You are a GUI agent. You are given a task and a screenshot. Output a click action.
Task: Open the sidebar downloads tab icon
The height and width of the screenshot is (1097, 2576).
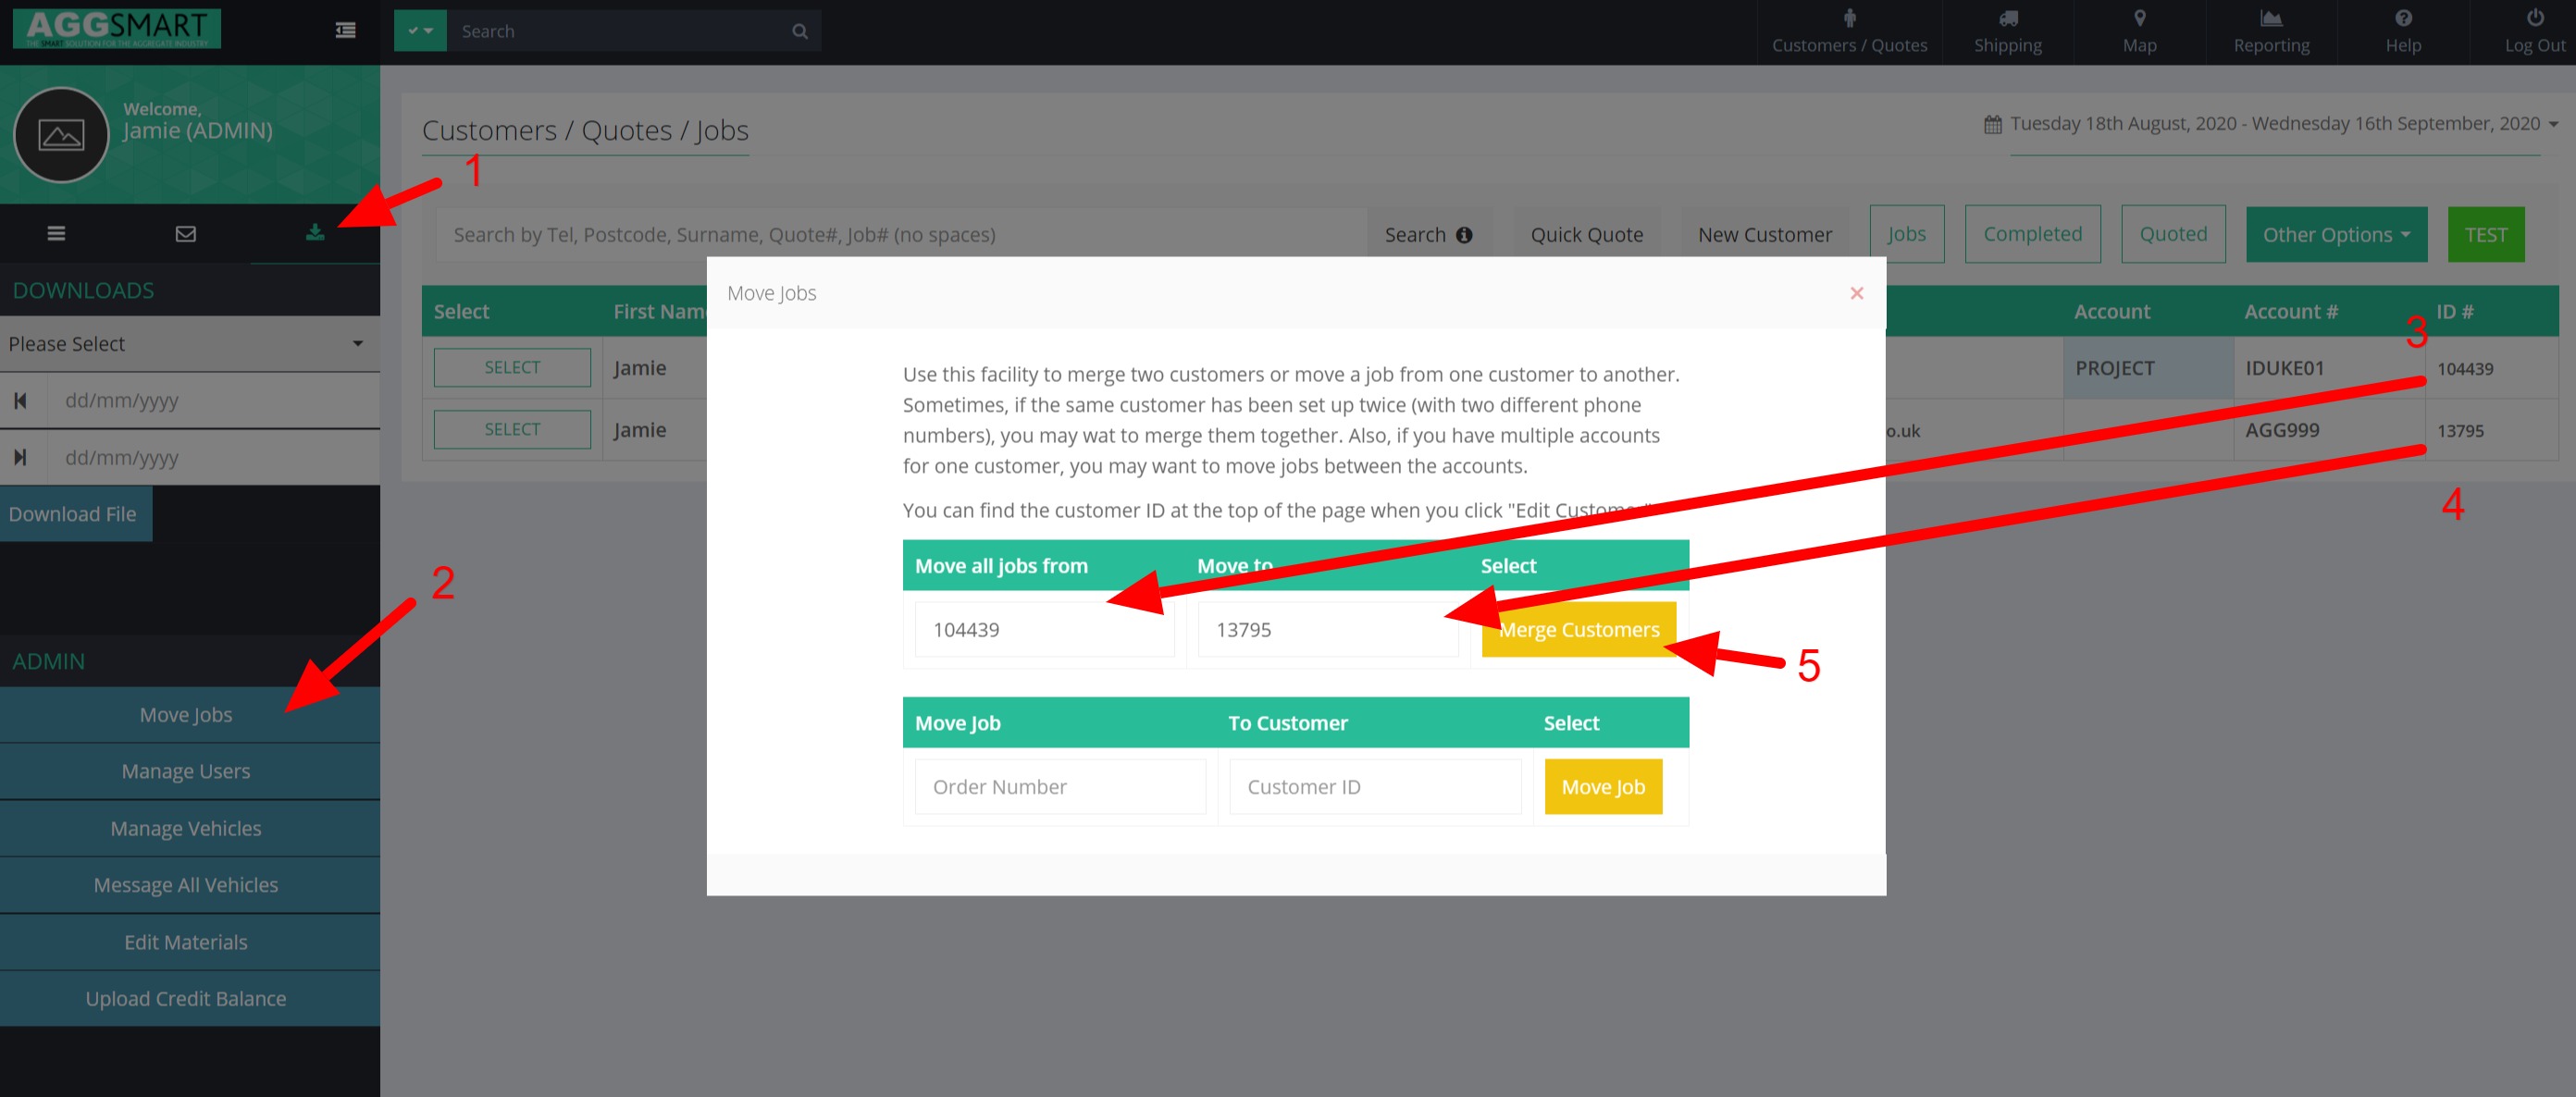(x=315, y=233)
